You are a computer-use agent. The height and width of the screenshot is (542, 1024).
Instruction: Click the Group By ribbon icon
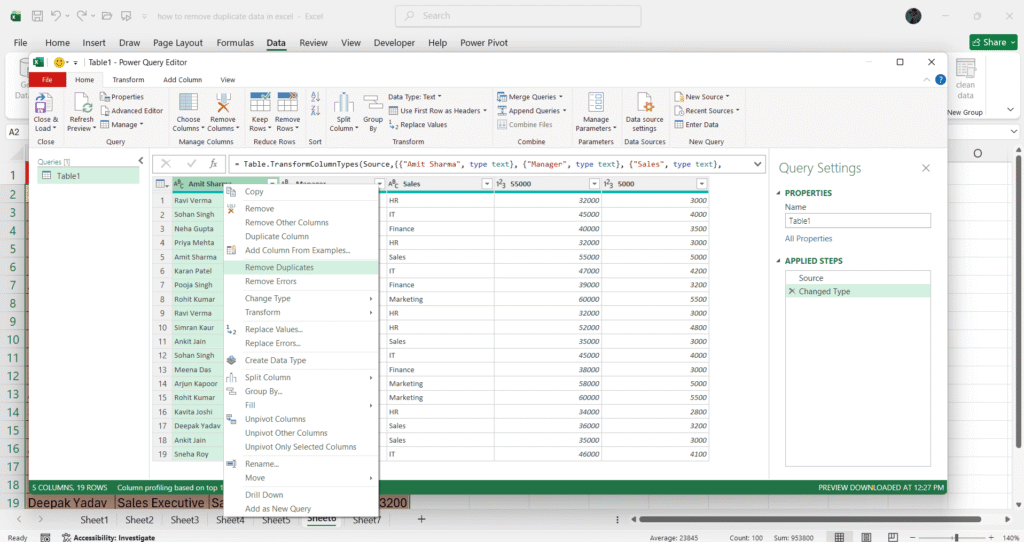373,103
